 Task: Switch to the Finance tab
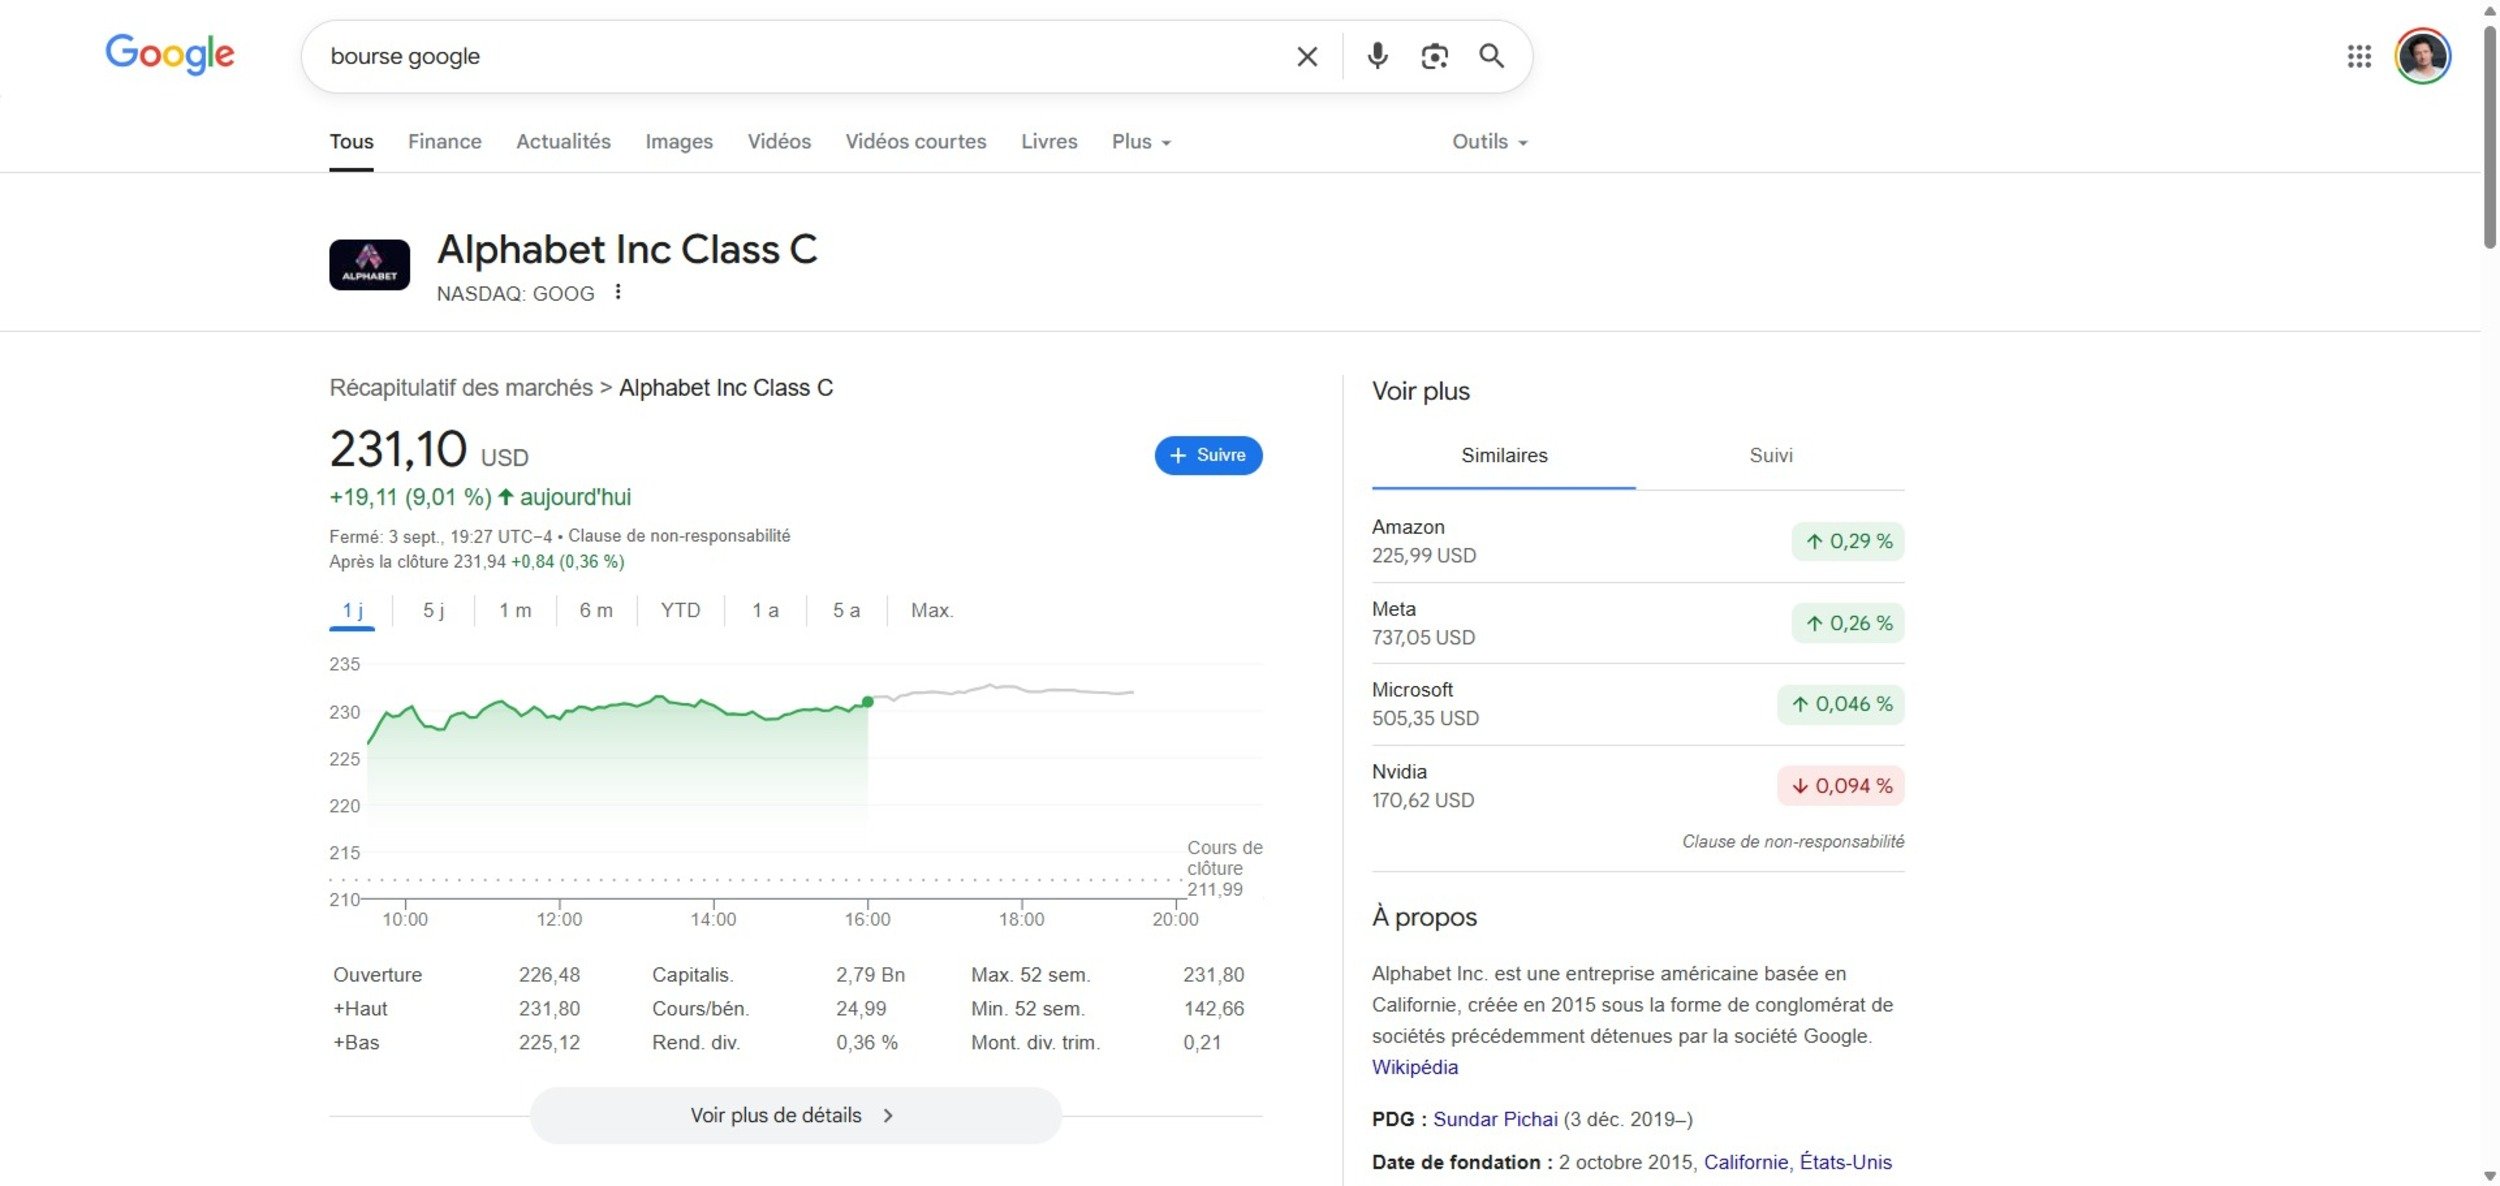tap(444, 141)
